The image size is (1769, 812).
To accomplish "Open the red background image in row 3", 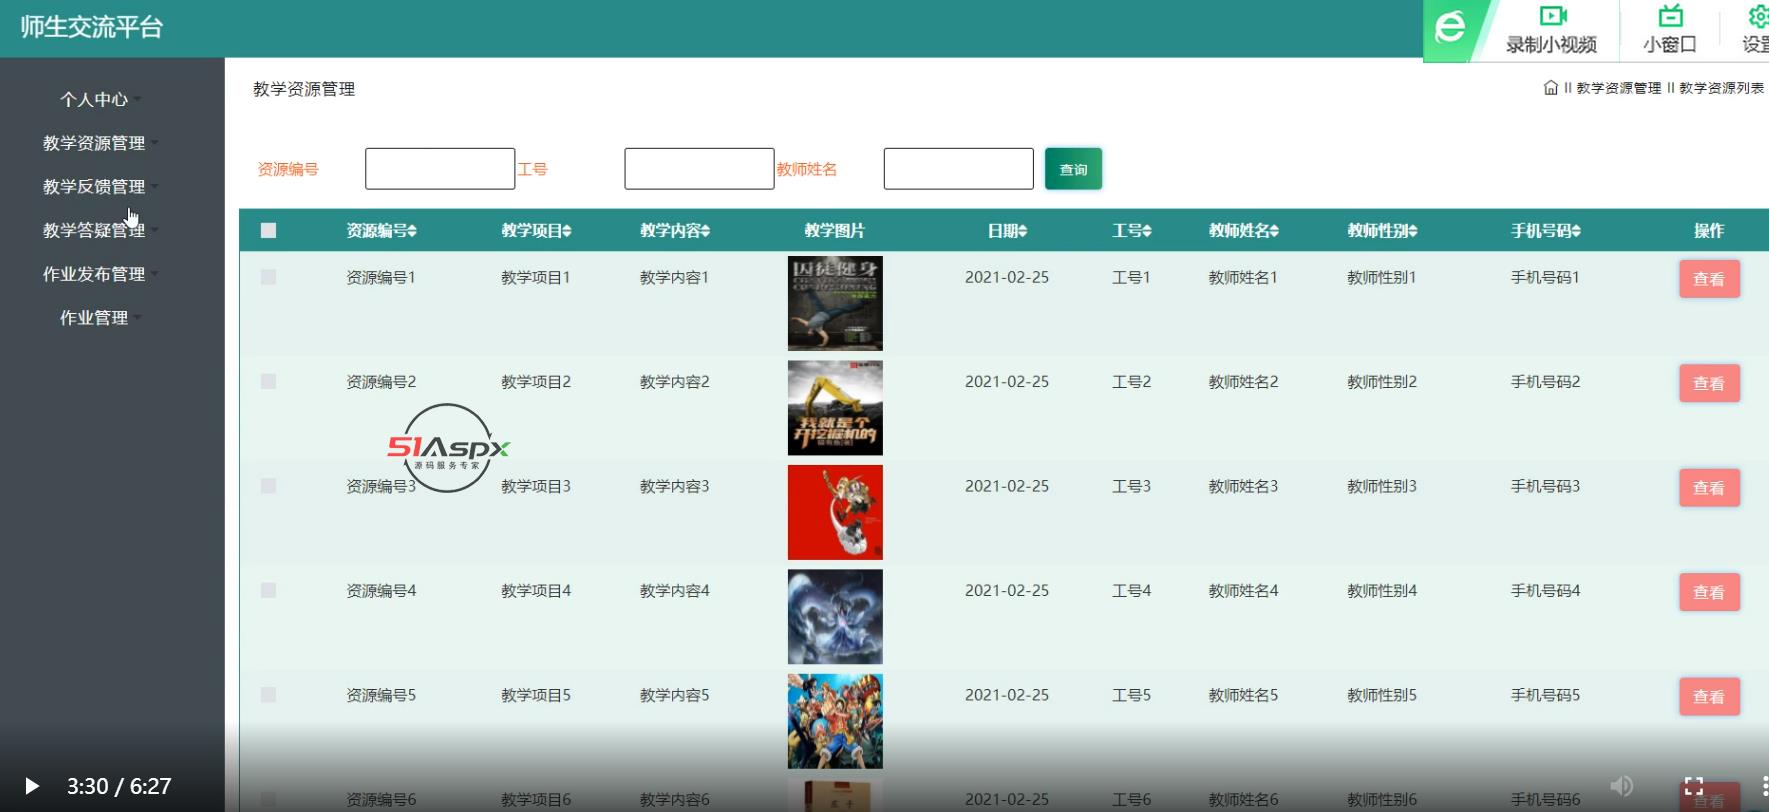I will tap(835, 512).
